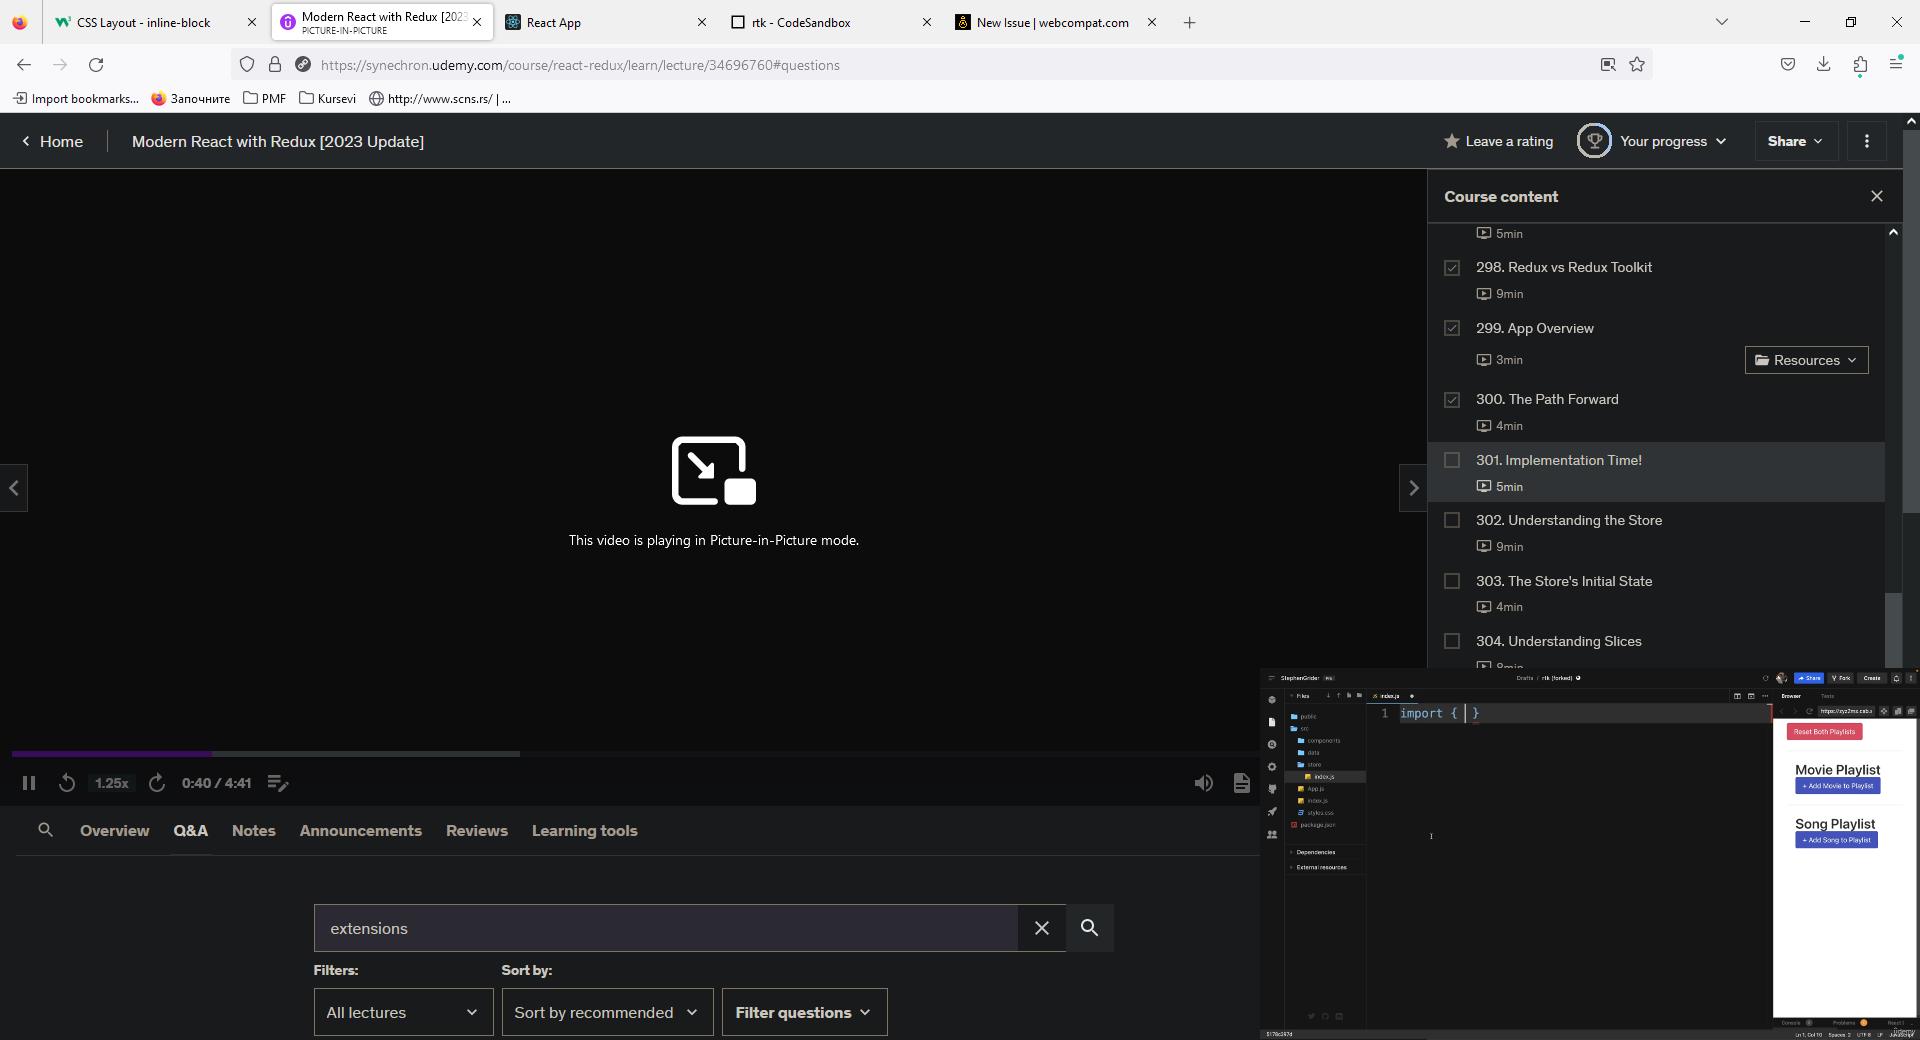The width and height of the screenshot is (1920, 1040).
Task: Open the settings gear in CodeSandbox sidebar
Action: 1271,766
